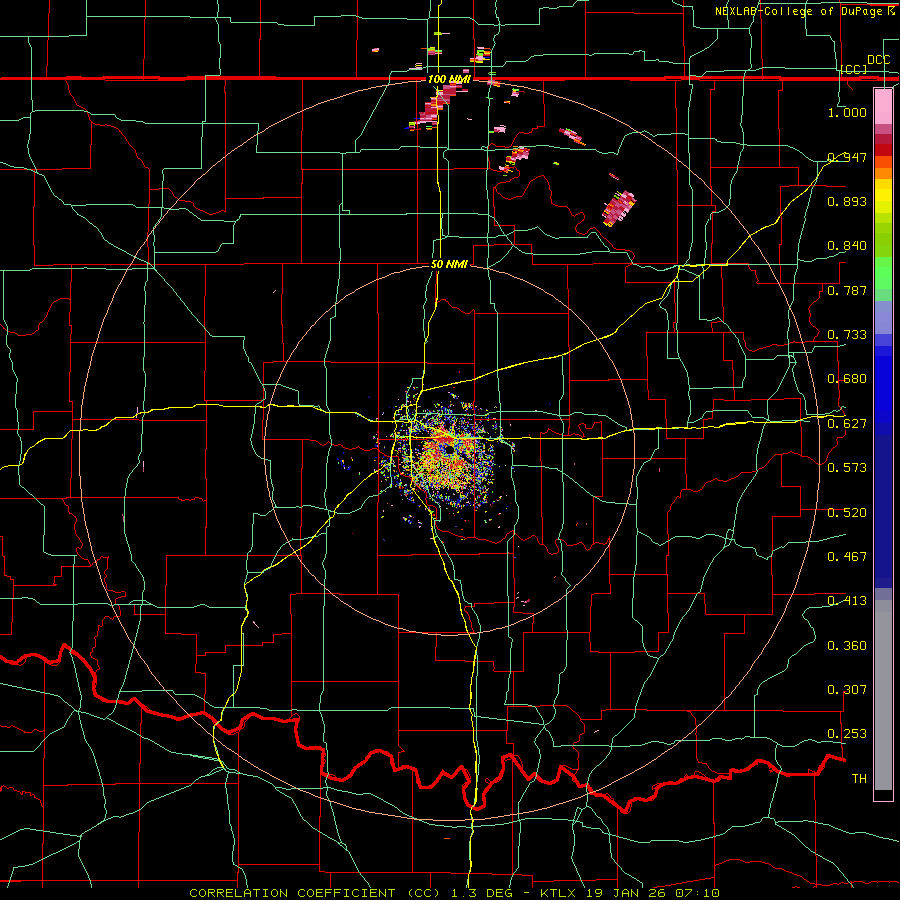This screenshot has height=900, width=900.
Task: Select the 0.733 legend value
Action: pos(847,335)
